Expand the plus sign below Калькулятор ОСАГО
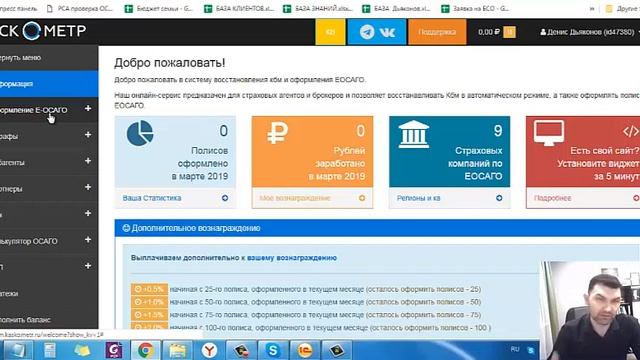The width and height of the screenshot is (640, 360). pos(88,266)
